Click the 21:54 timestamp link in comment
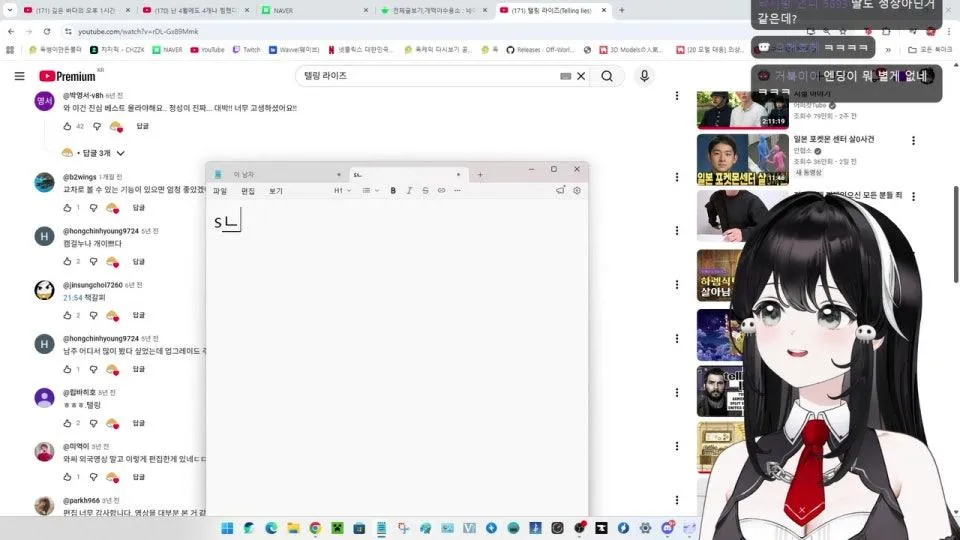 [x=72, y=298]
